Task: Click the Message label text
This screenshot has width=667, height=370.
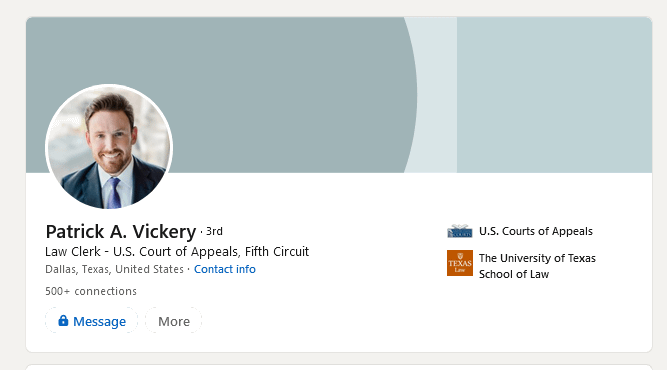Action: pyautogui.click(x=100, y=322)
